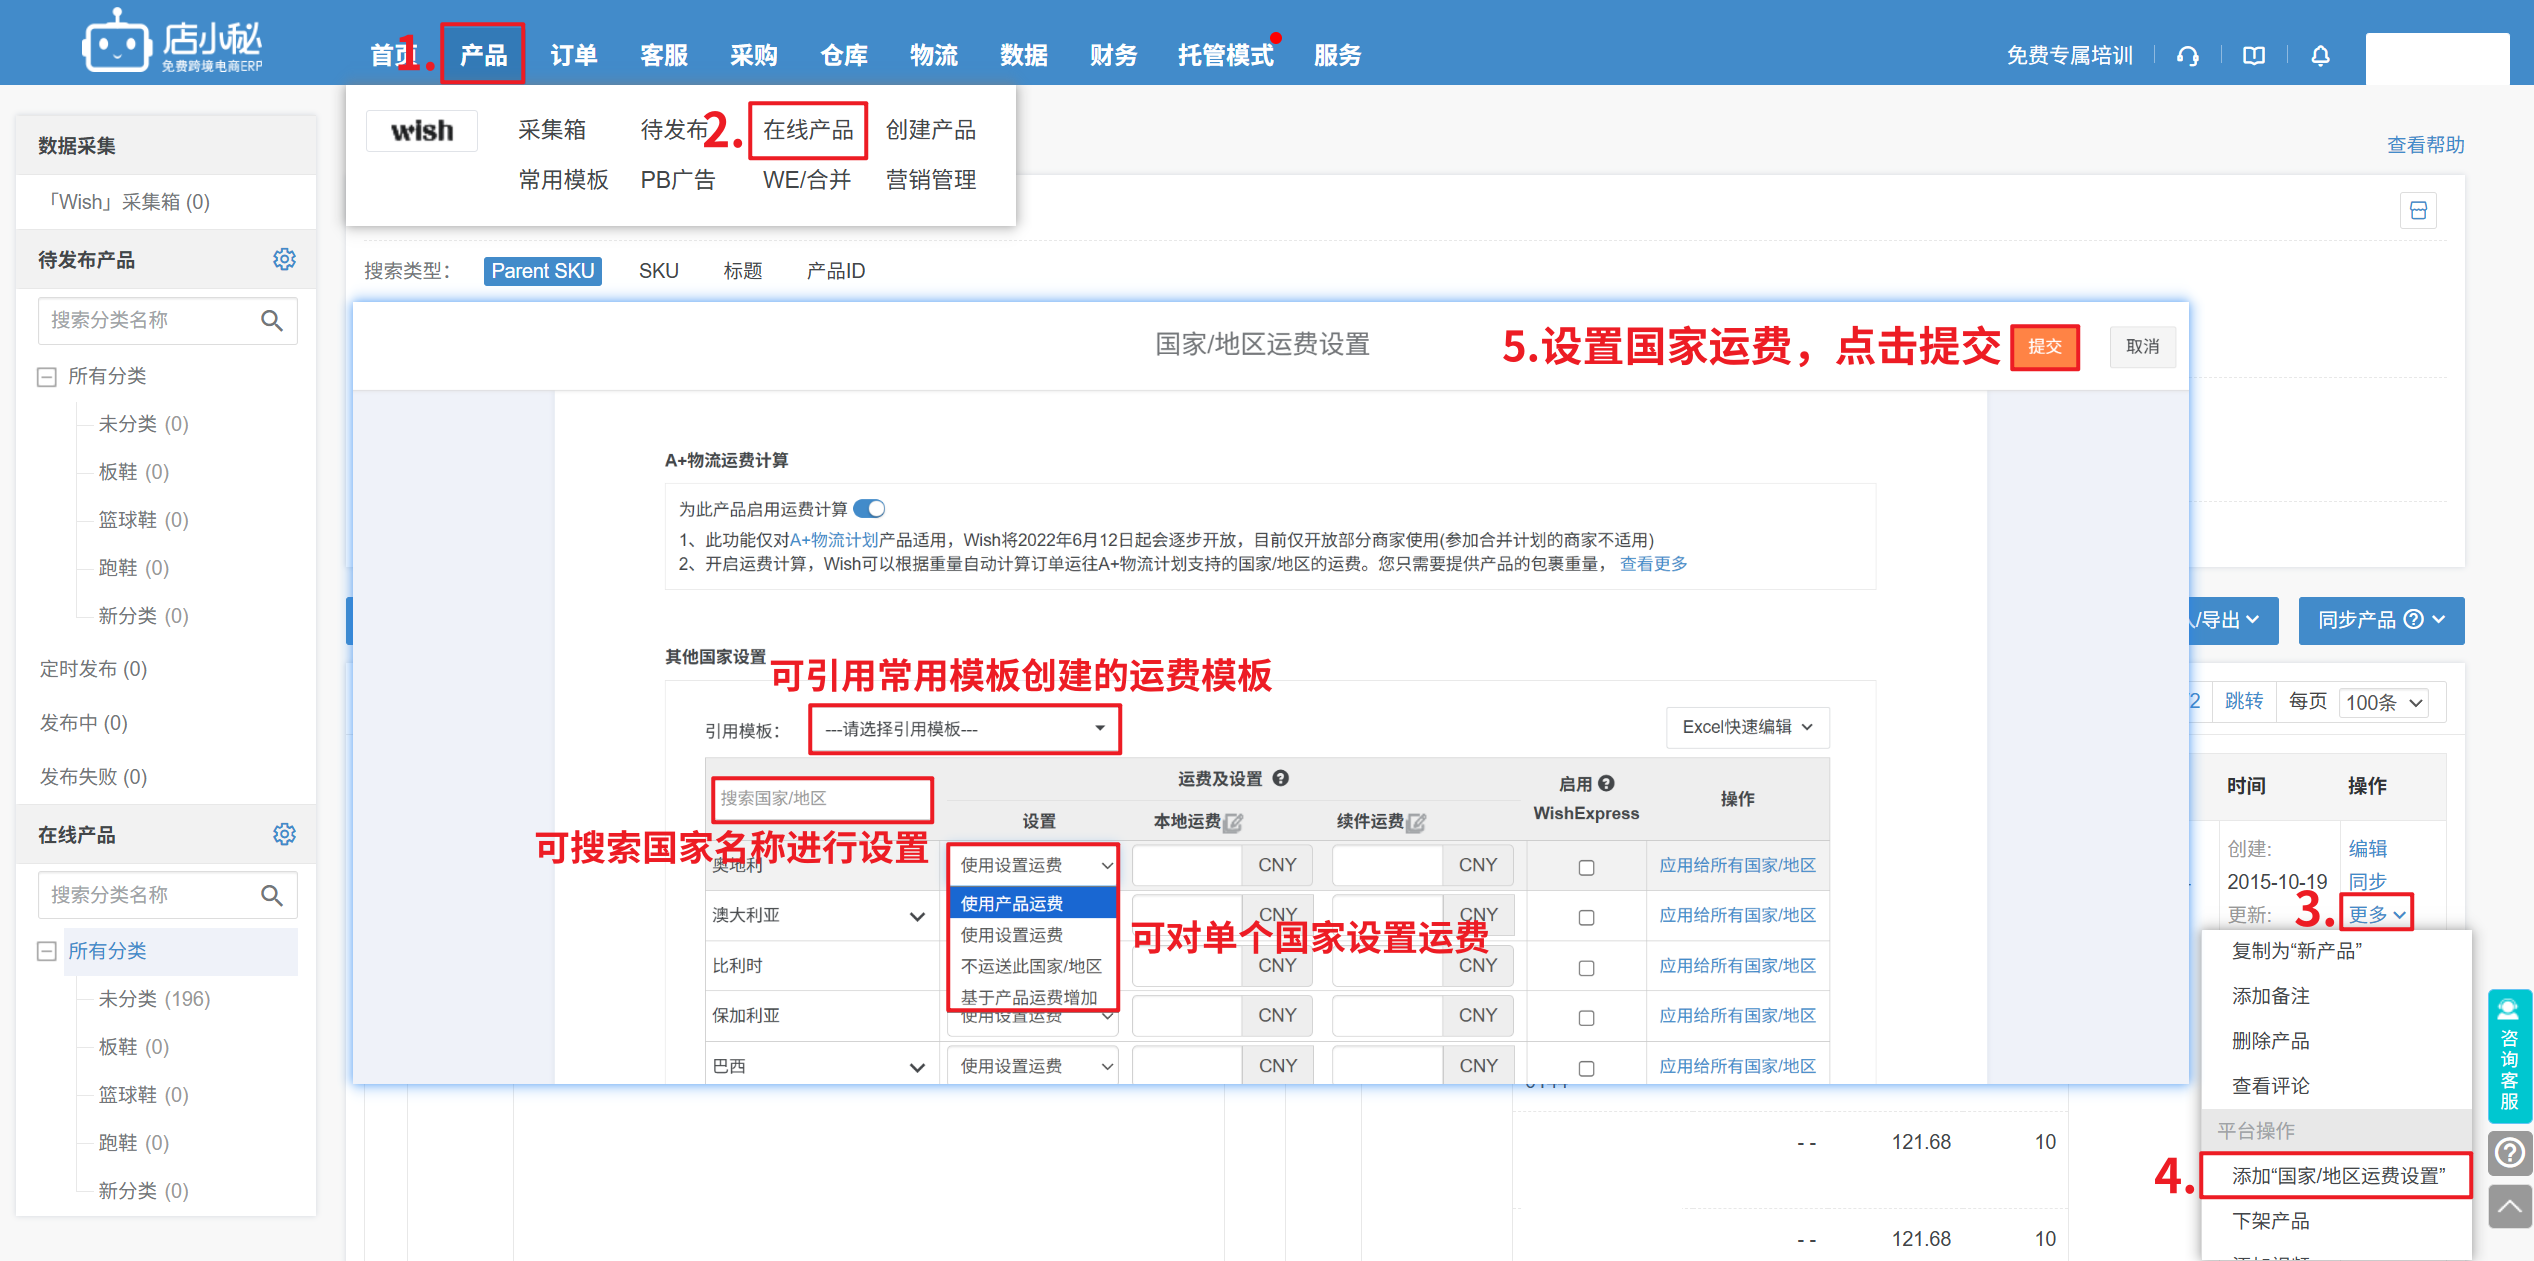The width and height of the screenshot is (2534, 1261).
Task: Open the 100条 per-page dropdown
Action: pos(2384,703)
